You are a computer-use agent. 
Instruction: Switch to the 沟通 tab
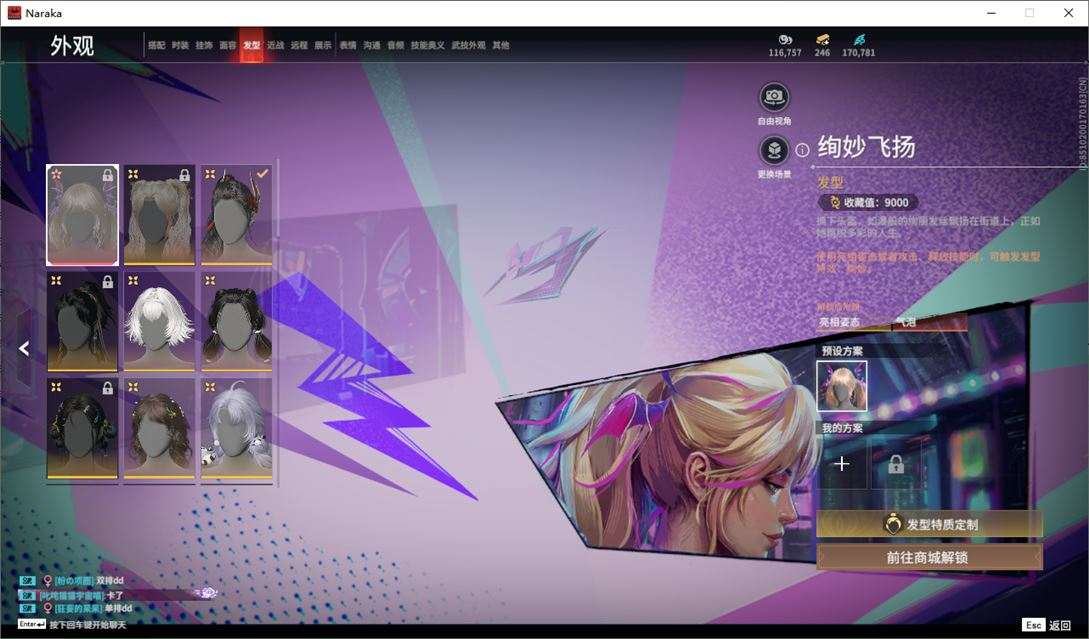pyautogui.click(x=372, y=45)
